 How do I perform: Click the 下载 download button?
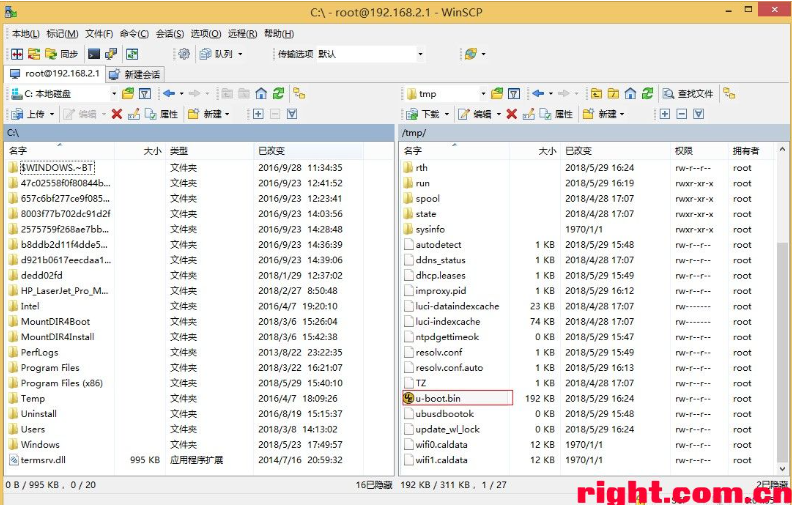(x=424, y=114)
